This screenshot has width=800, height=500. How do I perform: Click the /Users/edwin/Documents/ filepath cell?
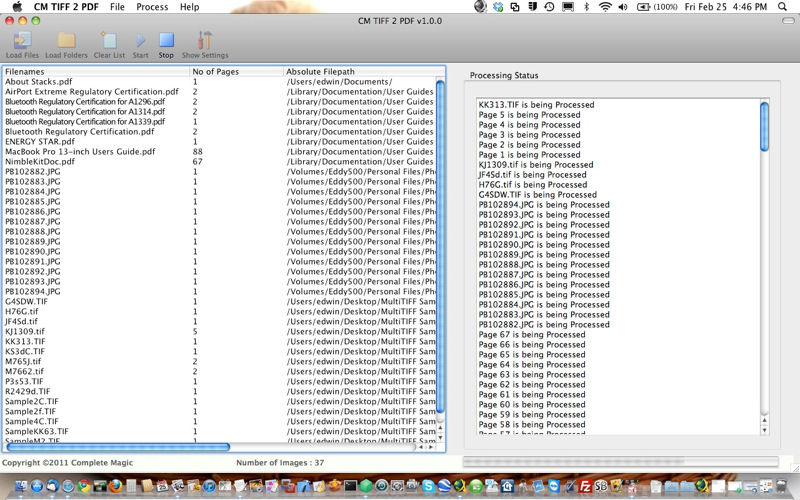click(339, 82)
